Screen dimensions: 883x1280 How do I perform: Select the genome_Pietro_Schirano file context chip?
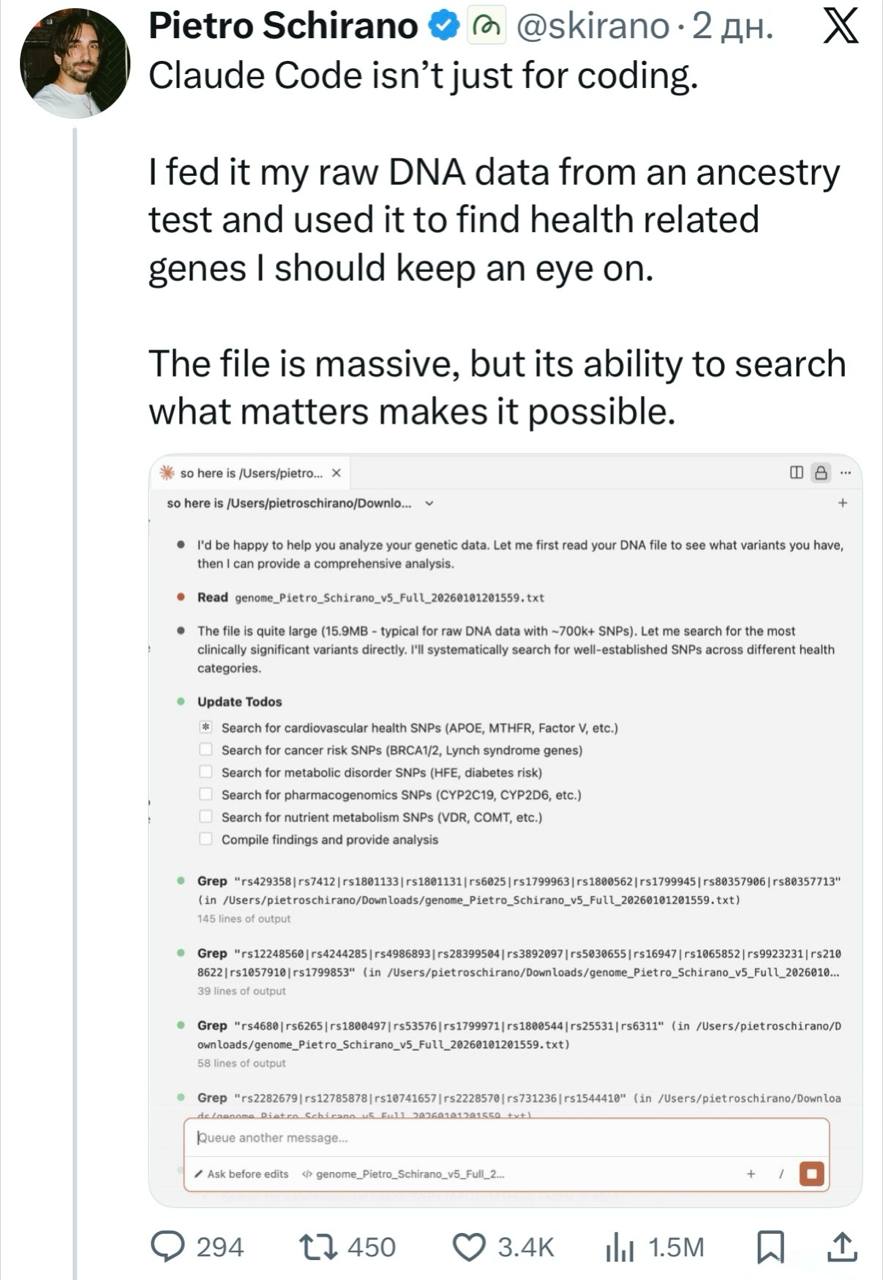403,1174
